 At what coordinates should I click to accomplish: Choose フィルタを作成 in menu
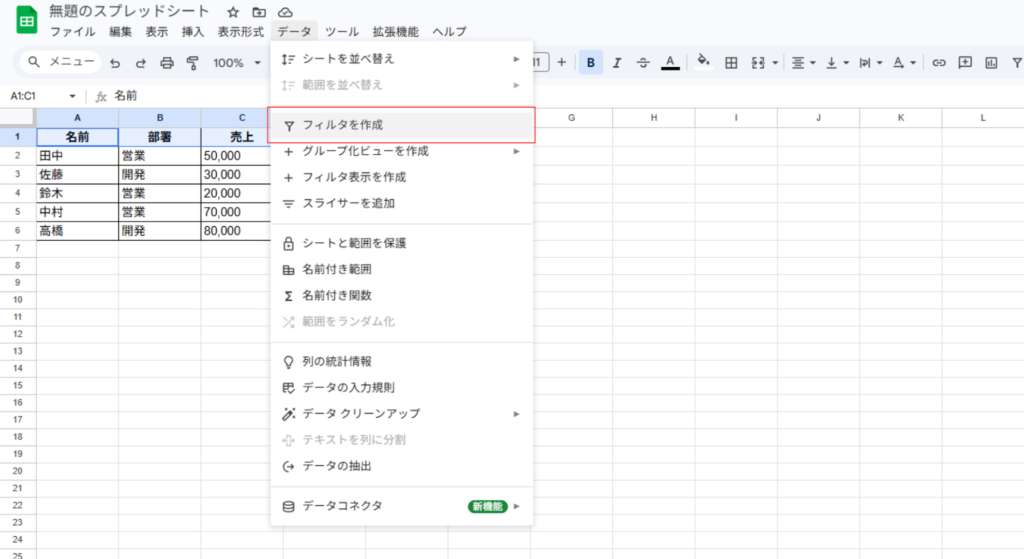point(402,125)
